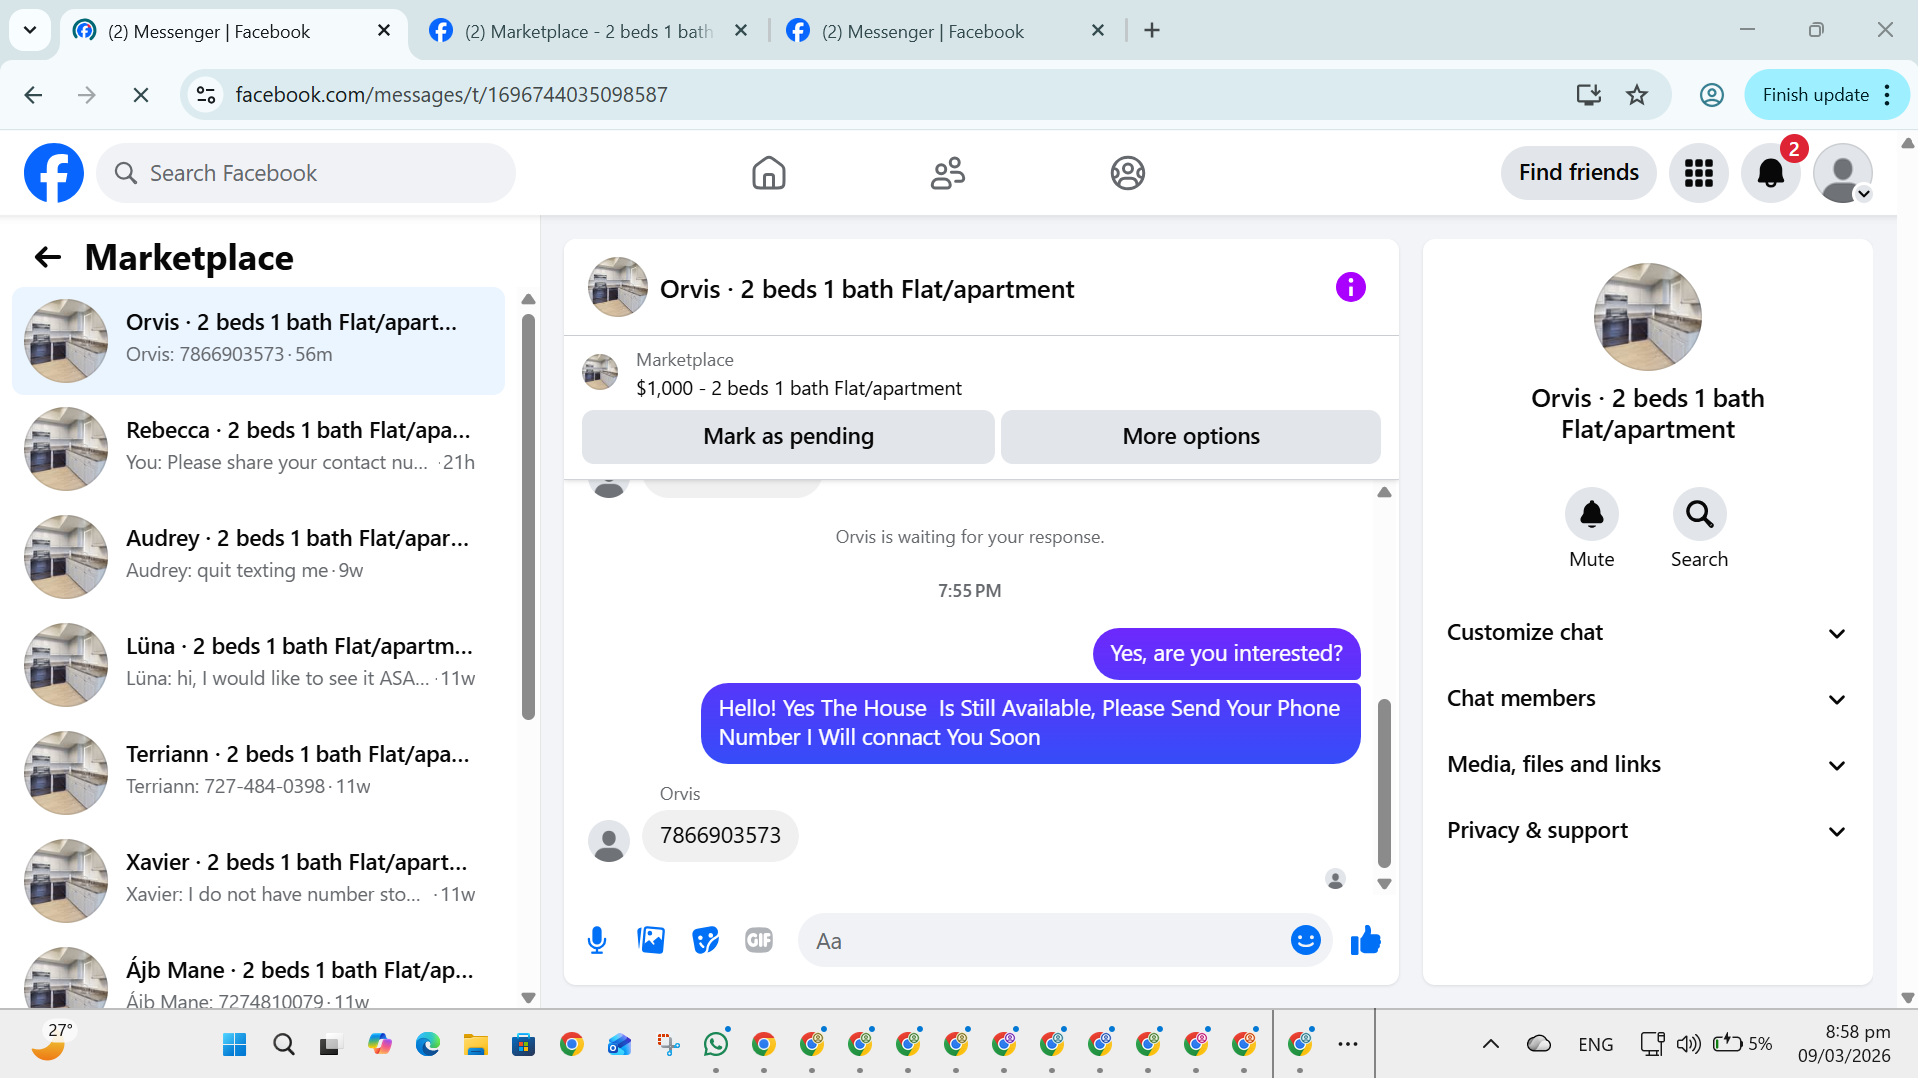Open Terriann conversation in the list
This screenshot has height=1078, width=1918.
258,772
